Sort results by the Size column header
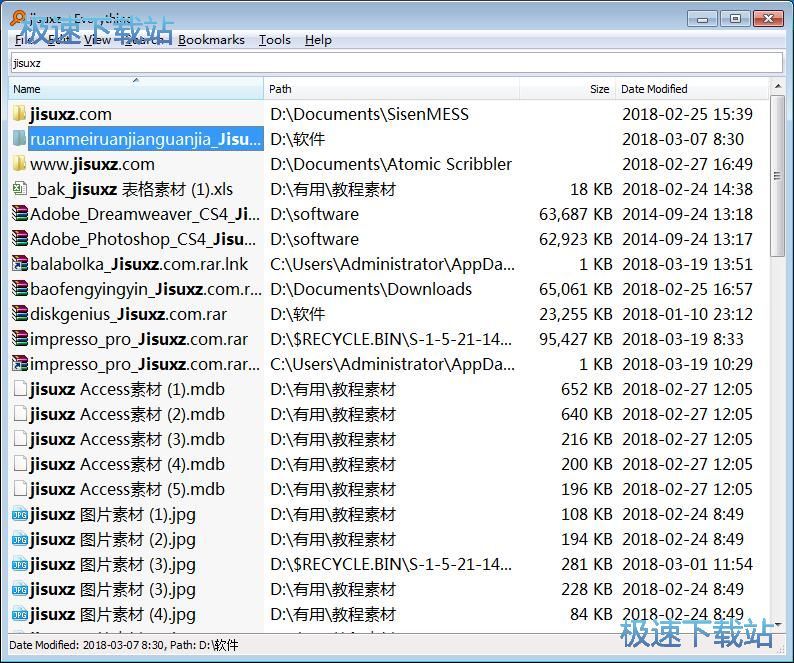 (565, 89)
